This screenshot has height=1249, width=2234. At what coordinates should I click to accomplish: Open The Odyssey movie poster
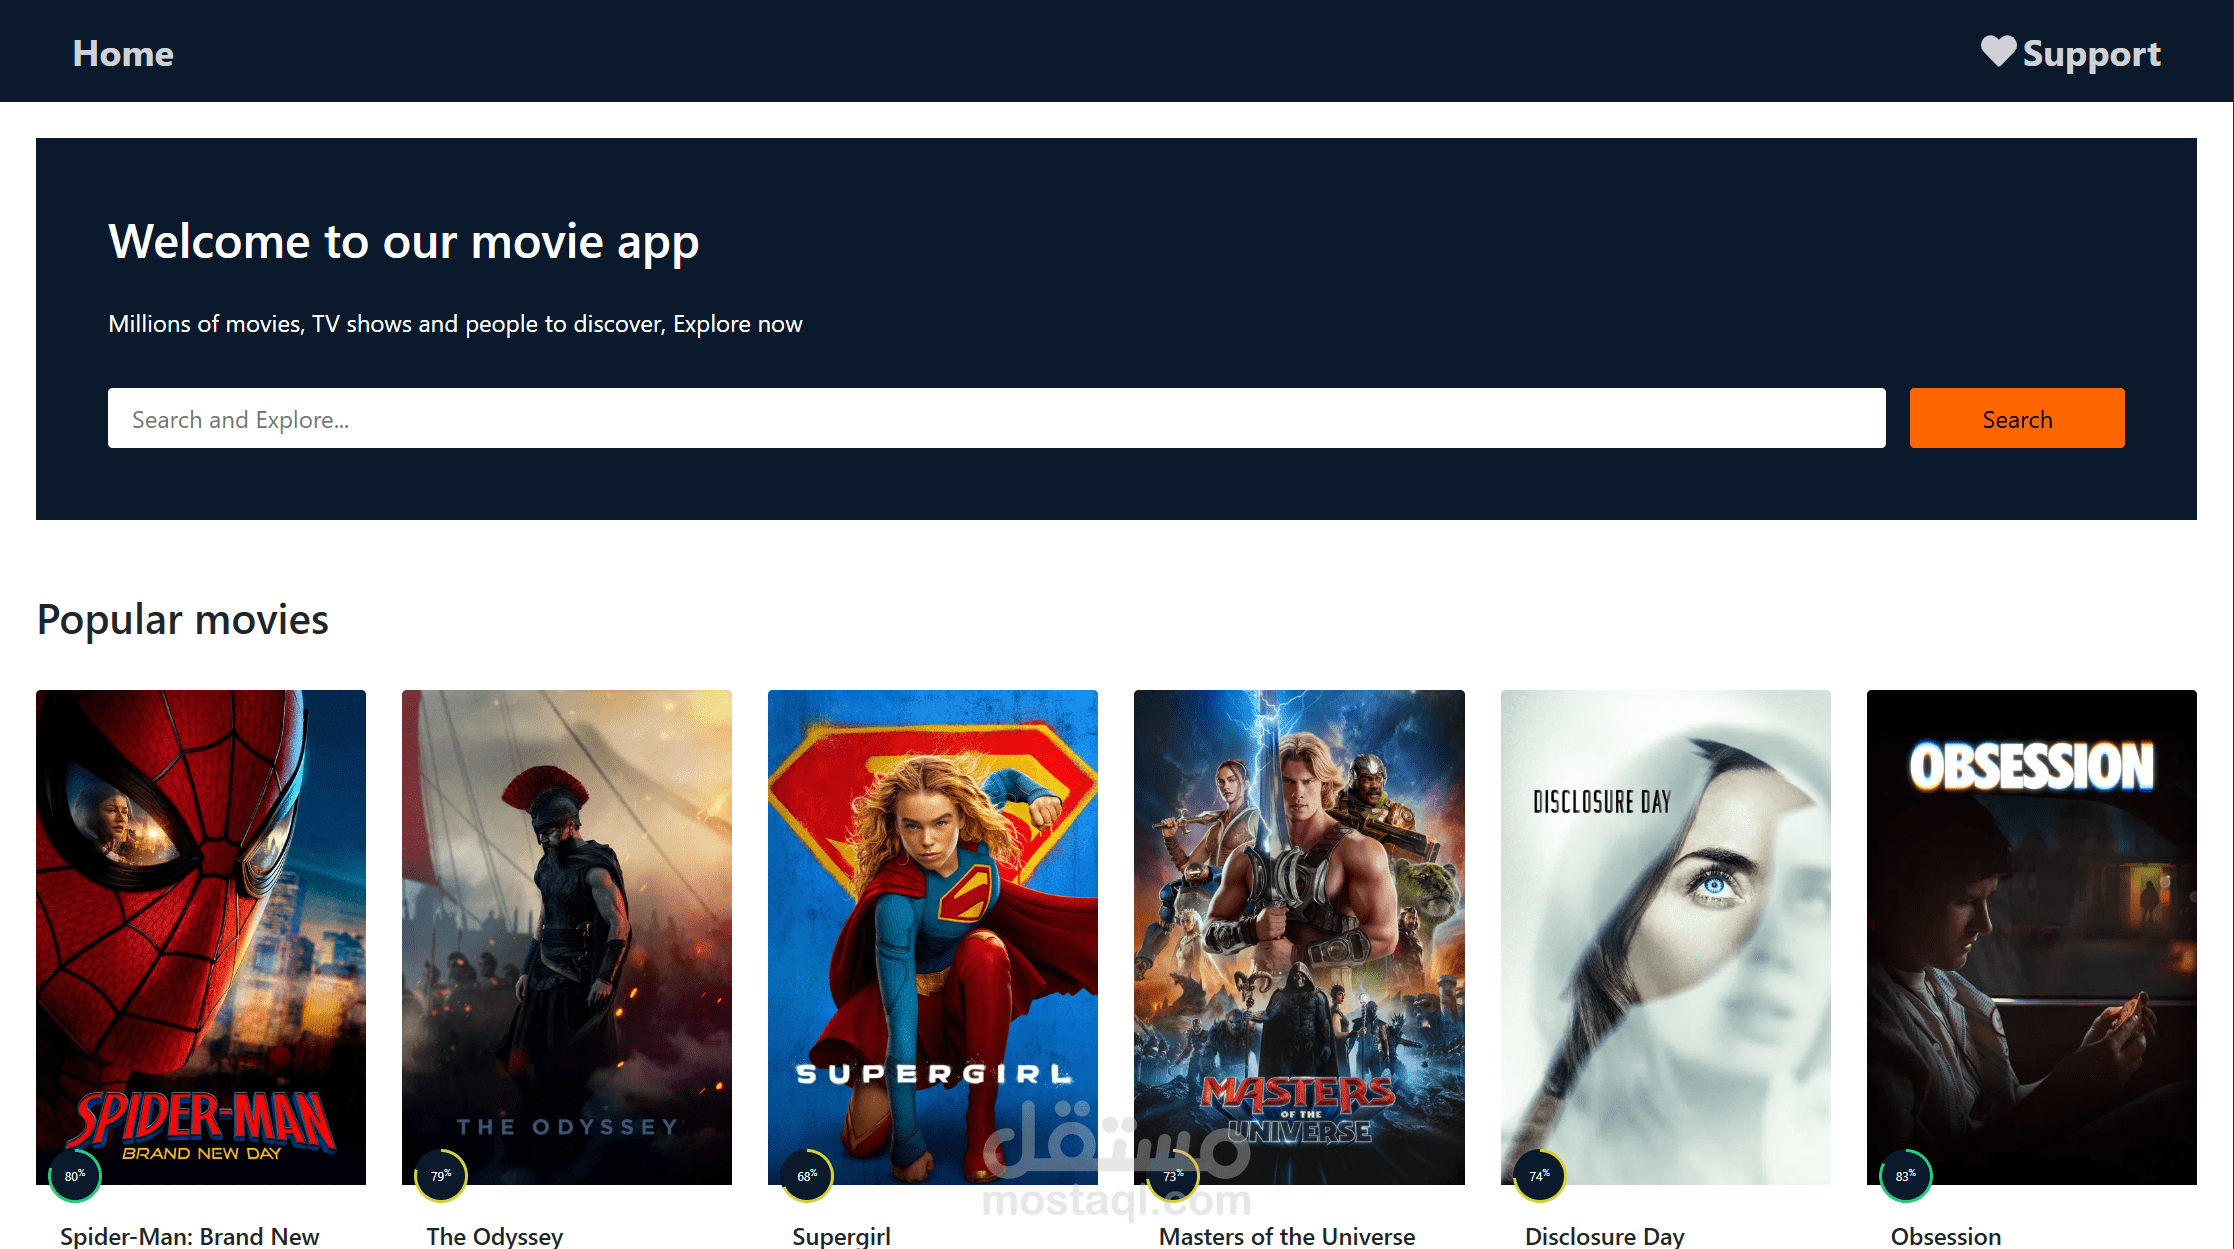coord(567,937)
